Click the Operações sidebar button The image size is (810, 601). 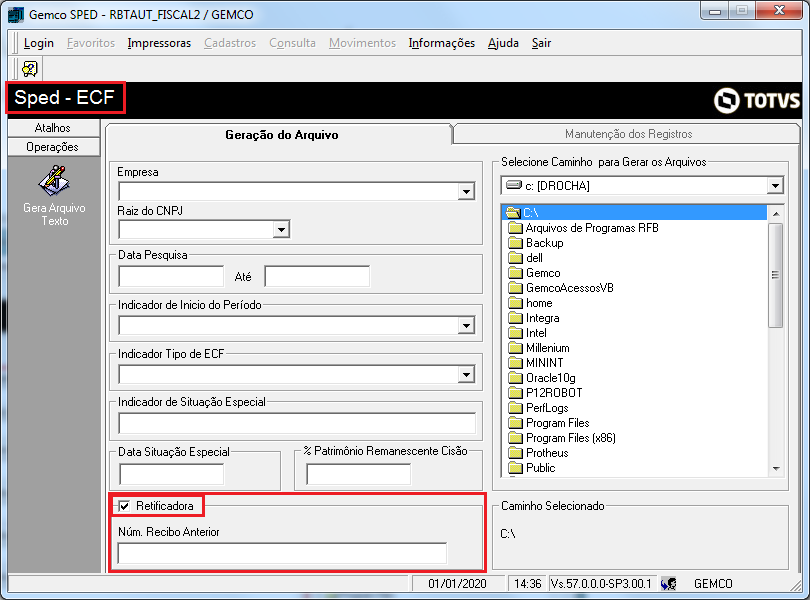(54, 147)
